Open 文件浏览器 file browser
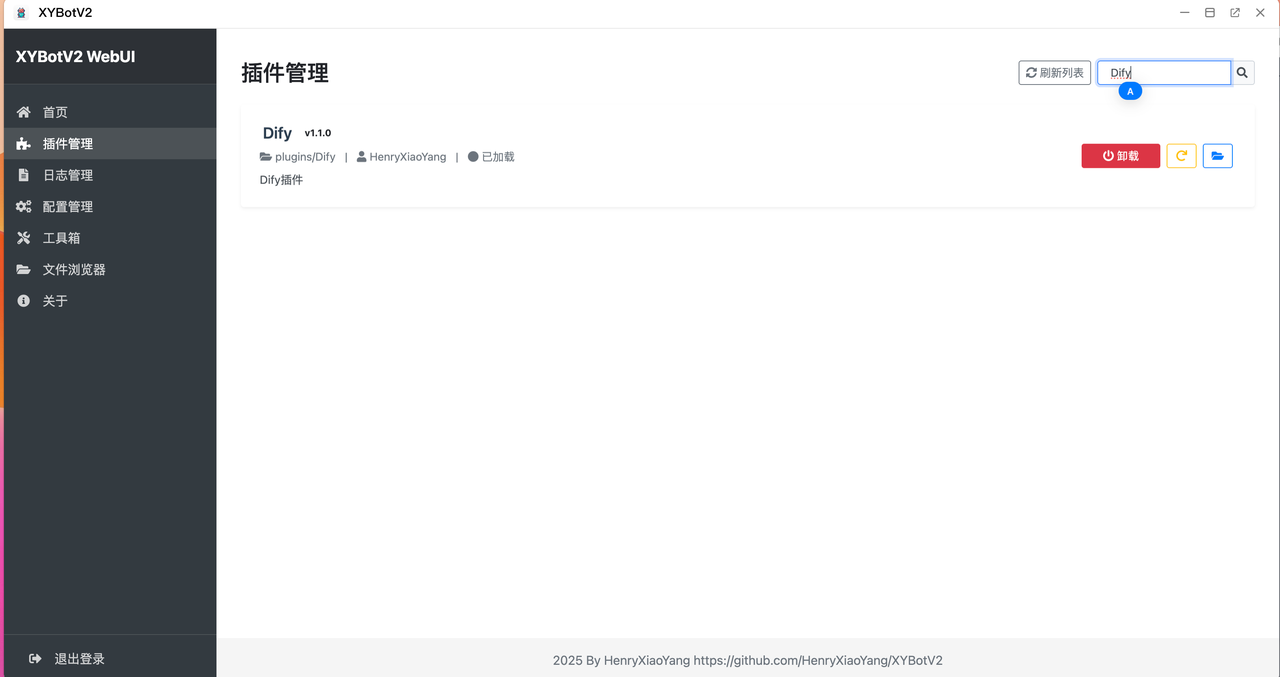 coord(73,270)
